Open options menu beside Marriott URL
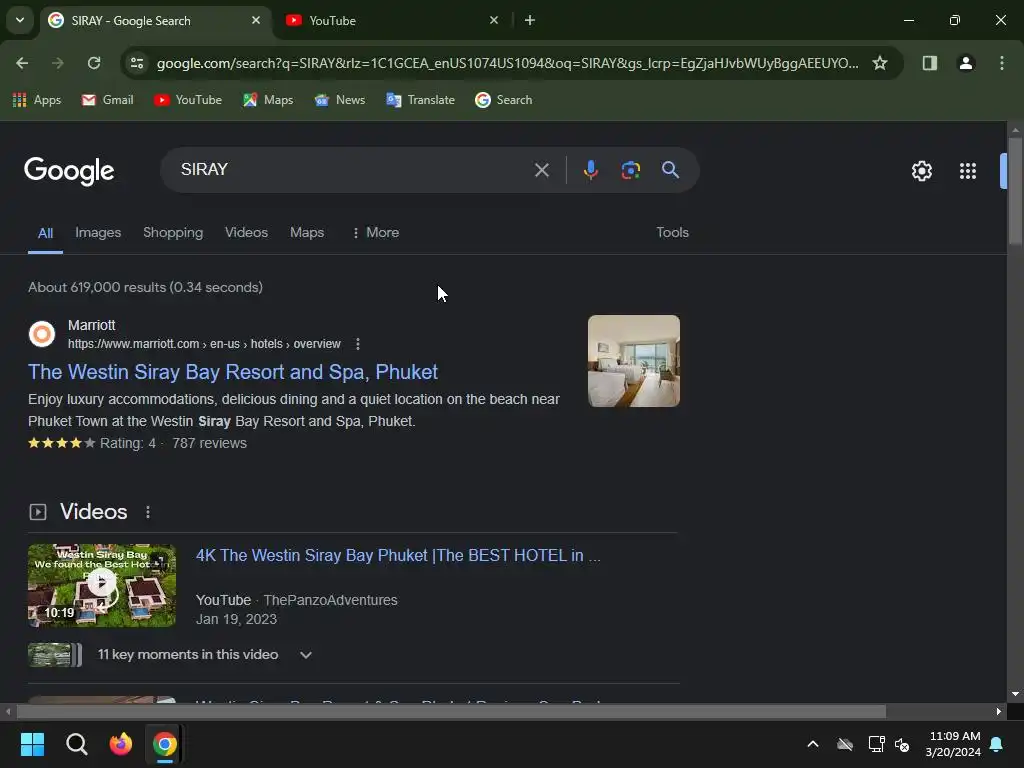This screenshot has width=1024, height=768. pos(357,344)
